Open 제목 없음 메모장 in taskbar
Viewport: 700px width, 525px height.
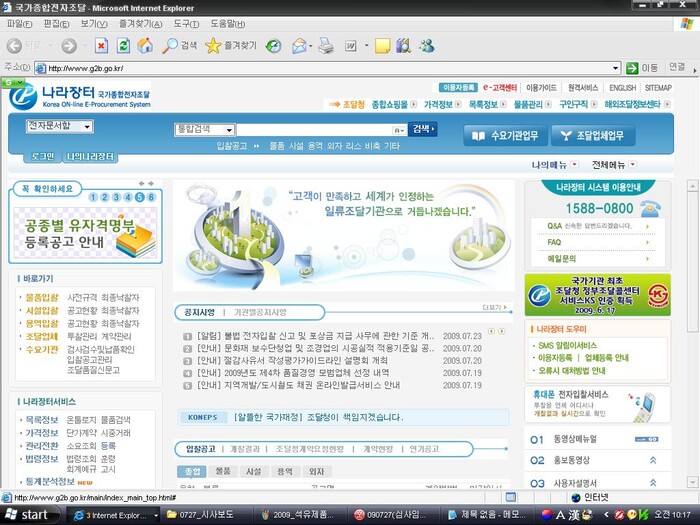point(487,515)
